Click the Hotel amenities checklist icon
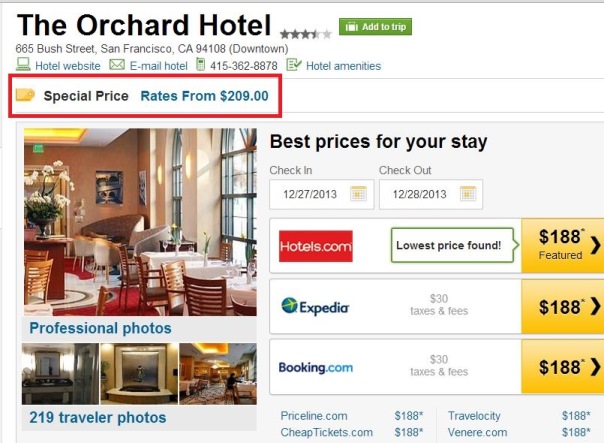604x443 pixels. (294, 64)
